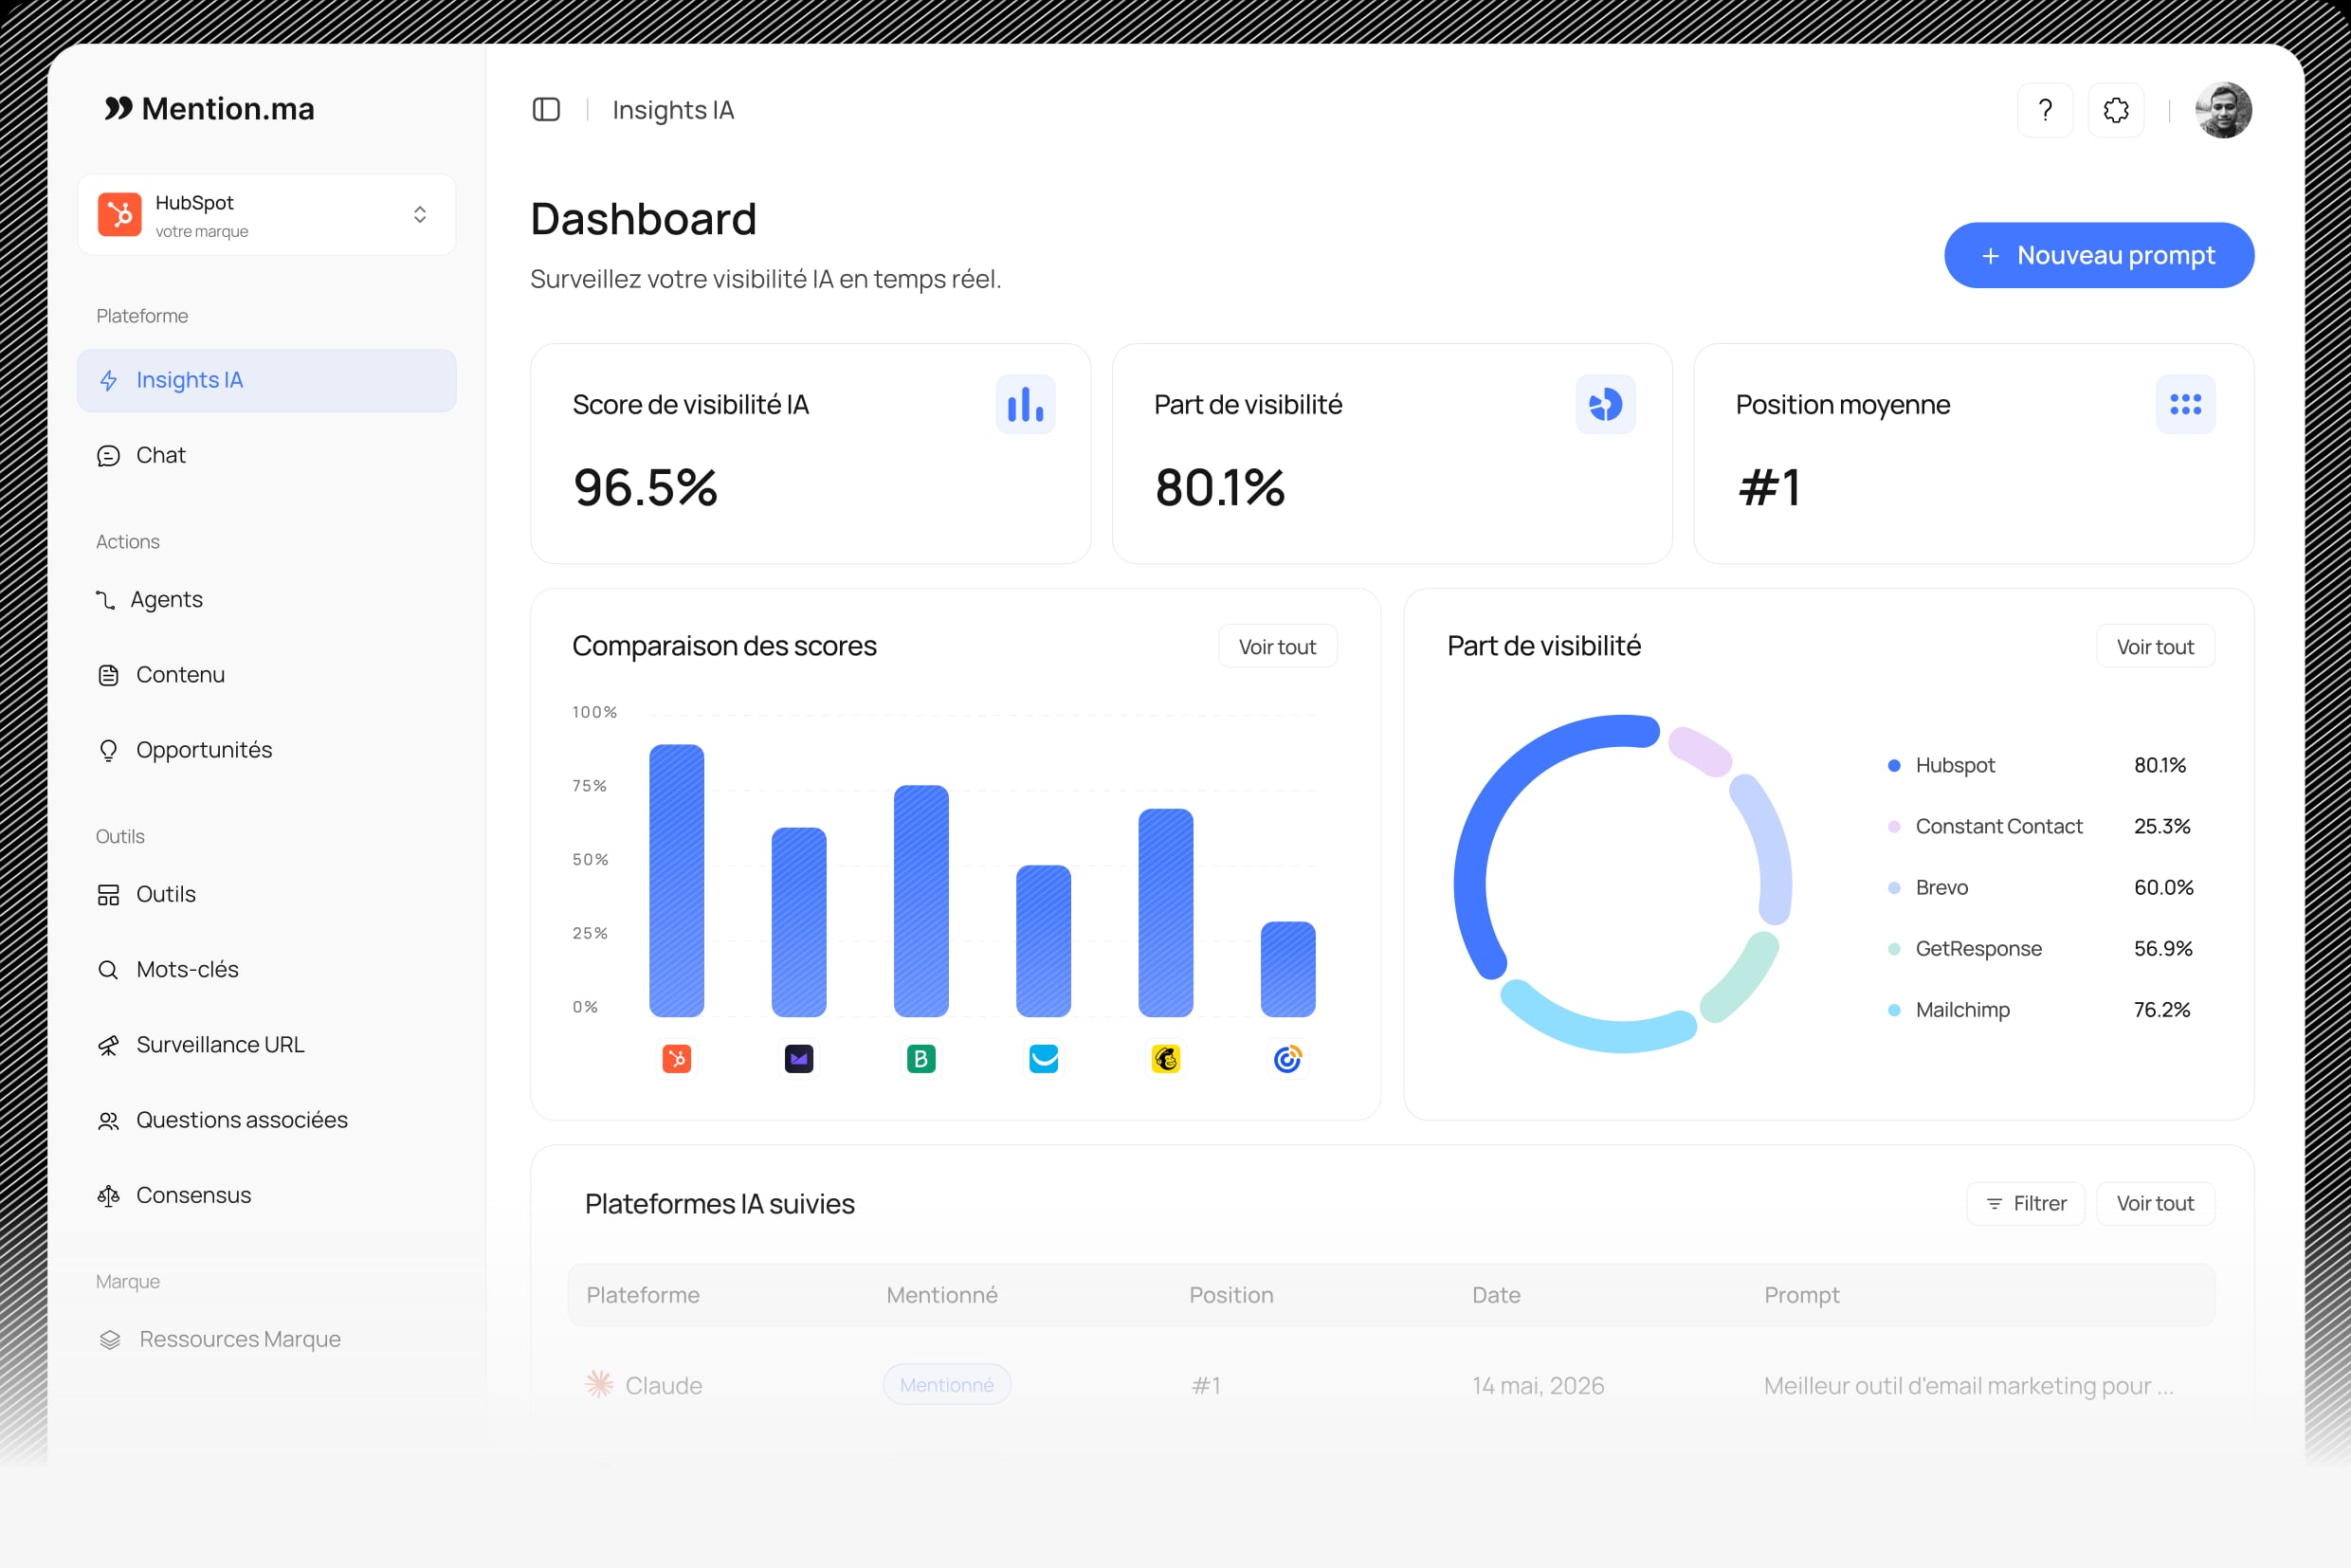Click the Mention.ma logo
The width and height of the screenshot is (2351, 1568).
point(209,108)
